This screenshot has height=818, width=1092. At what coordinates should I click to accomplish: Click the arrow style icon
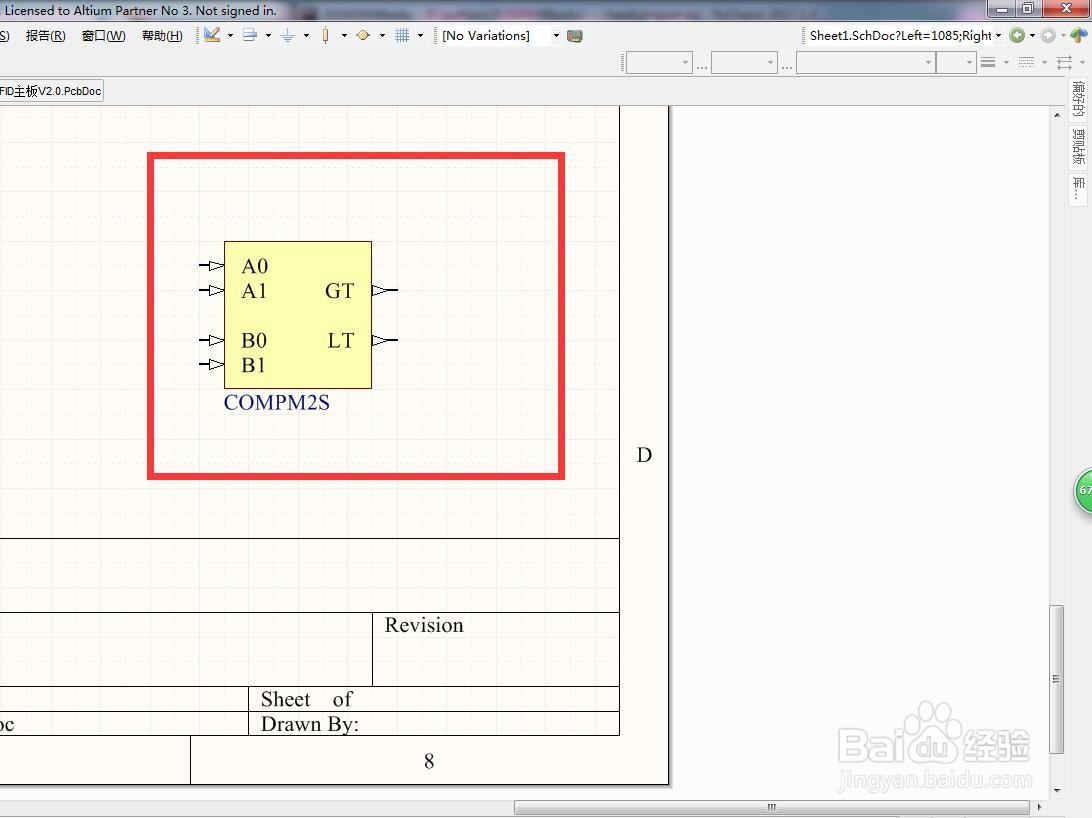1064,63
